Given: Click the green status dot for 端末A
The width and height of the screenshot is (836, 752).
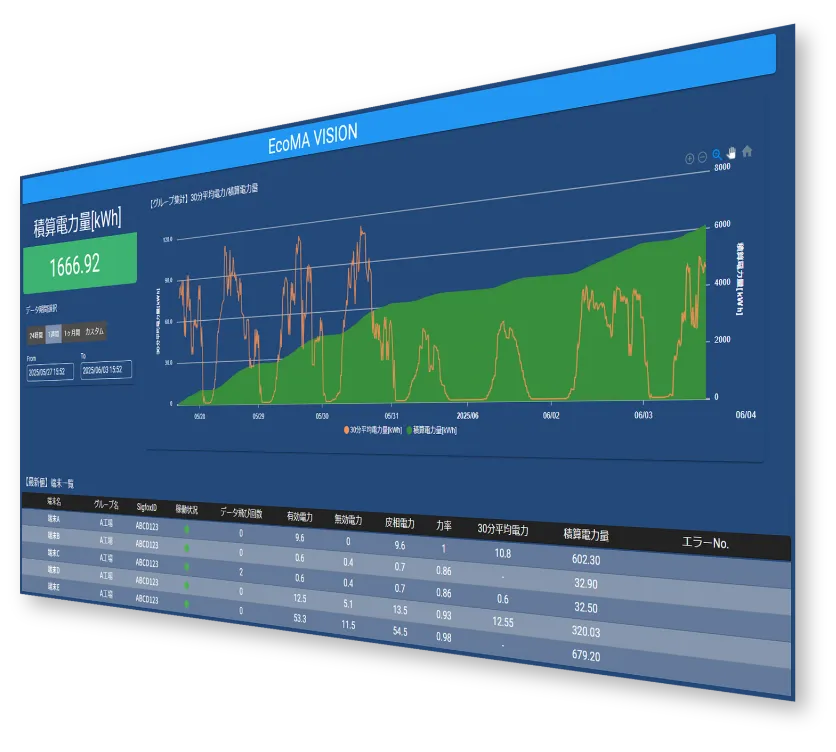Looking at the screenshot, I should (187, 530).
